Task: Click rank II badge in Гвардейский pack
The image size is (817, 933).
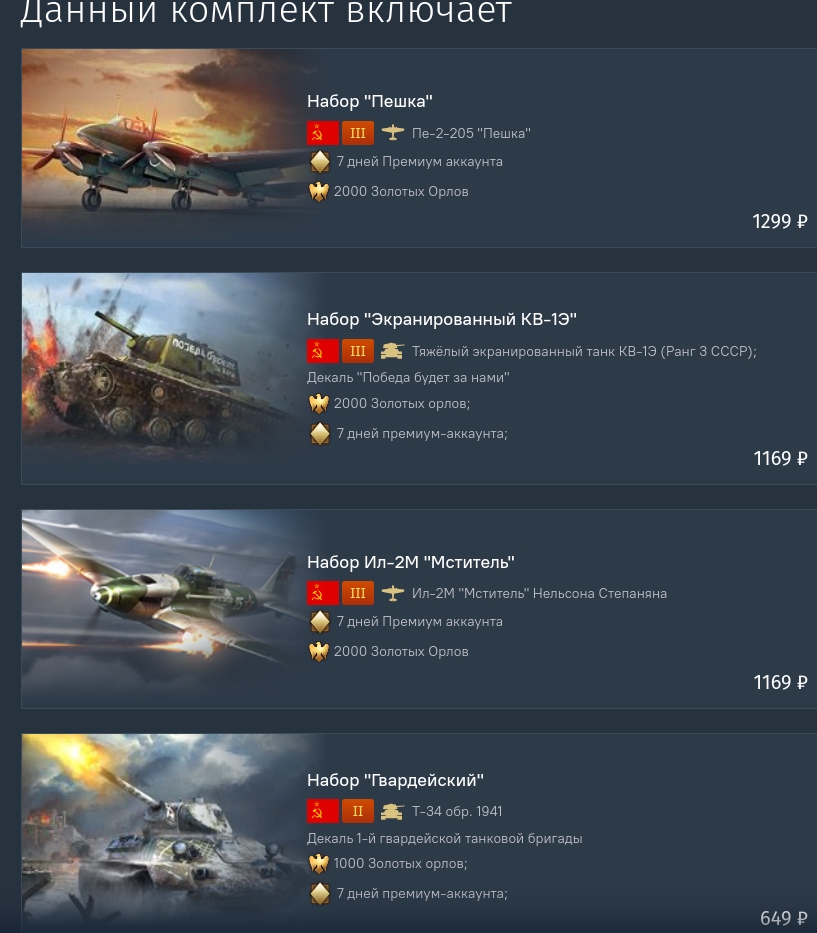Action: [358, 811]
